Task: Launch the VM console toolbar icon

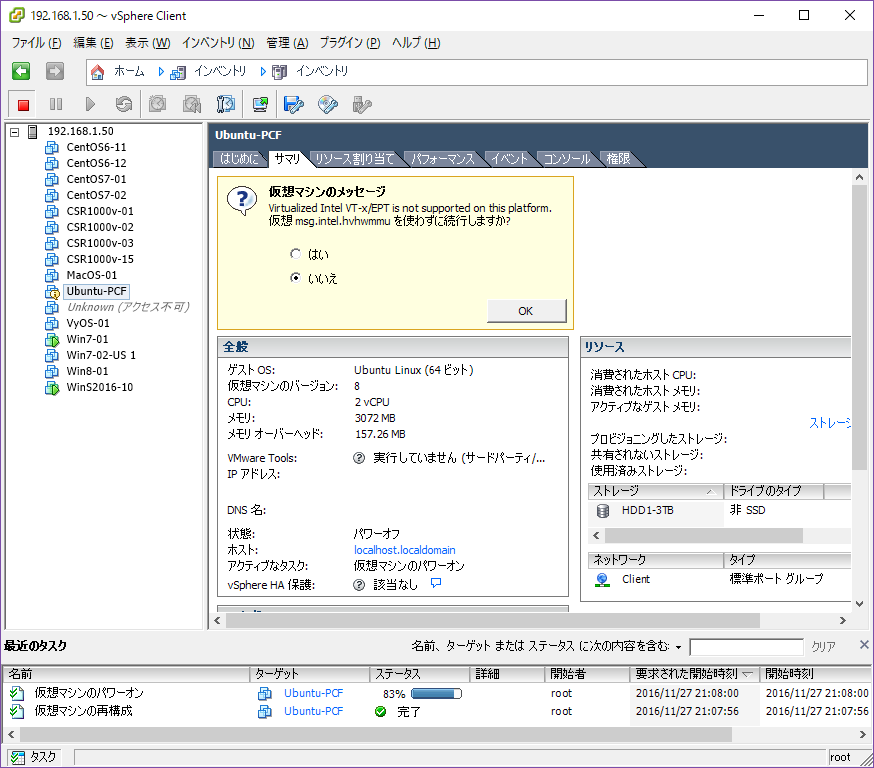Action: point(260,104)
